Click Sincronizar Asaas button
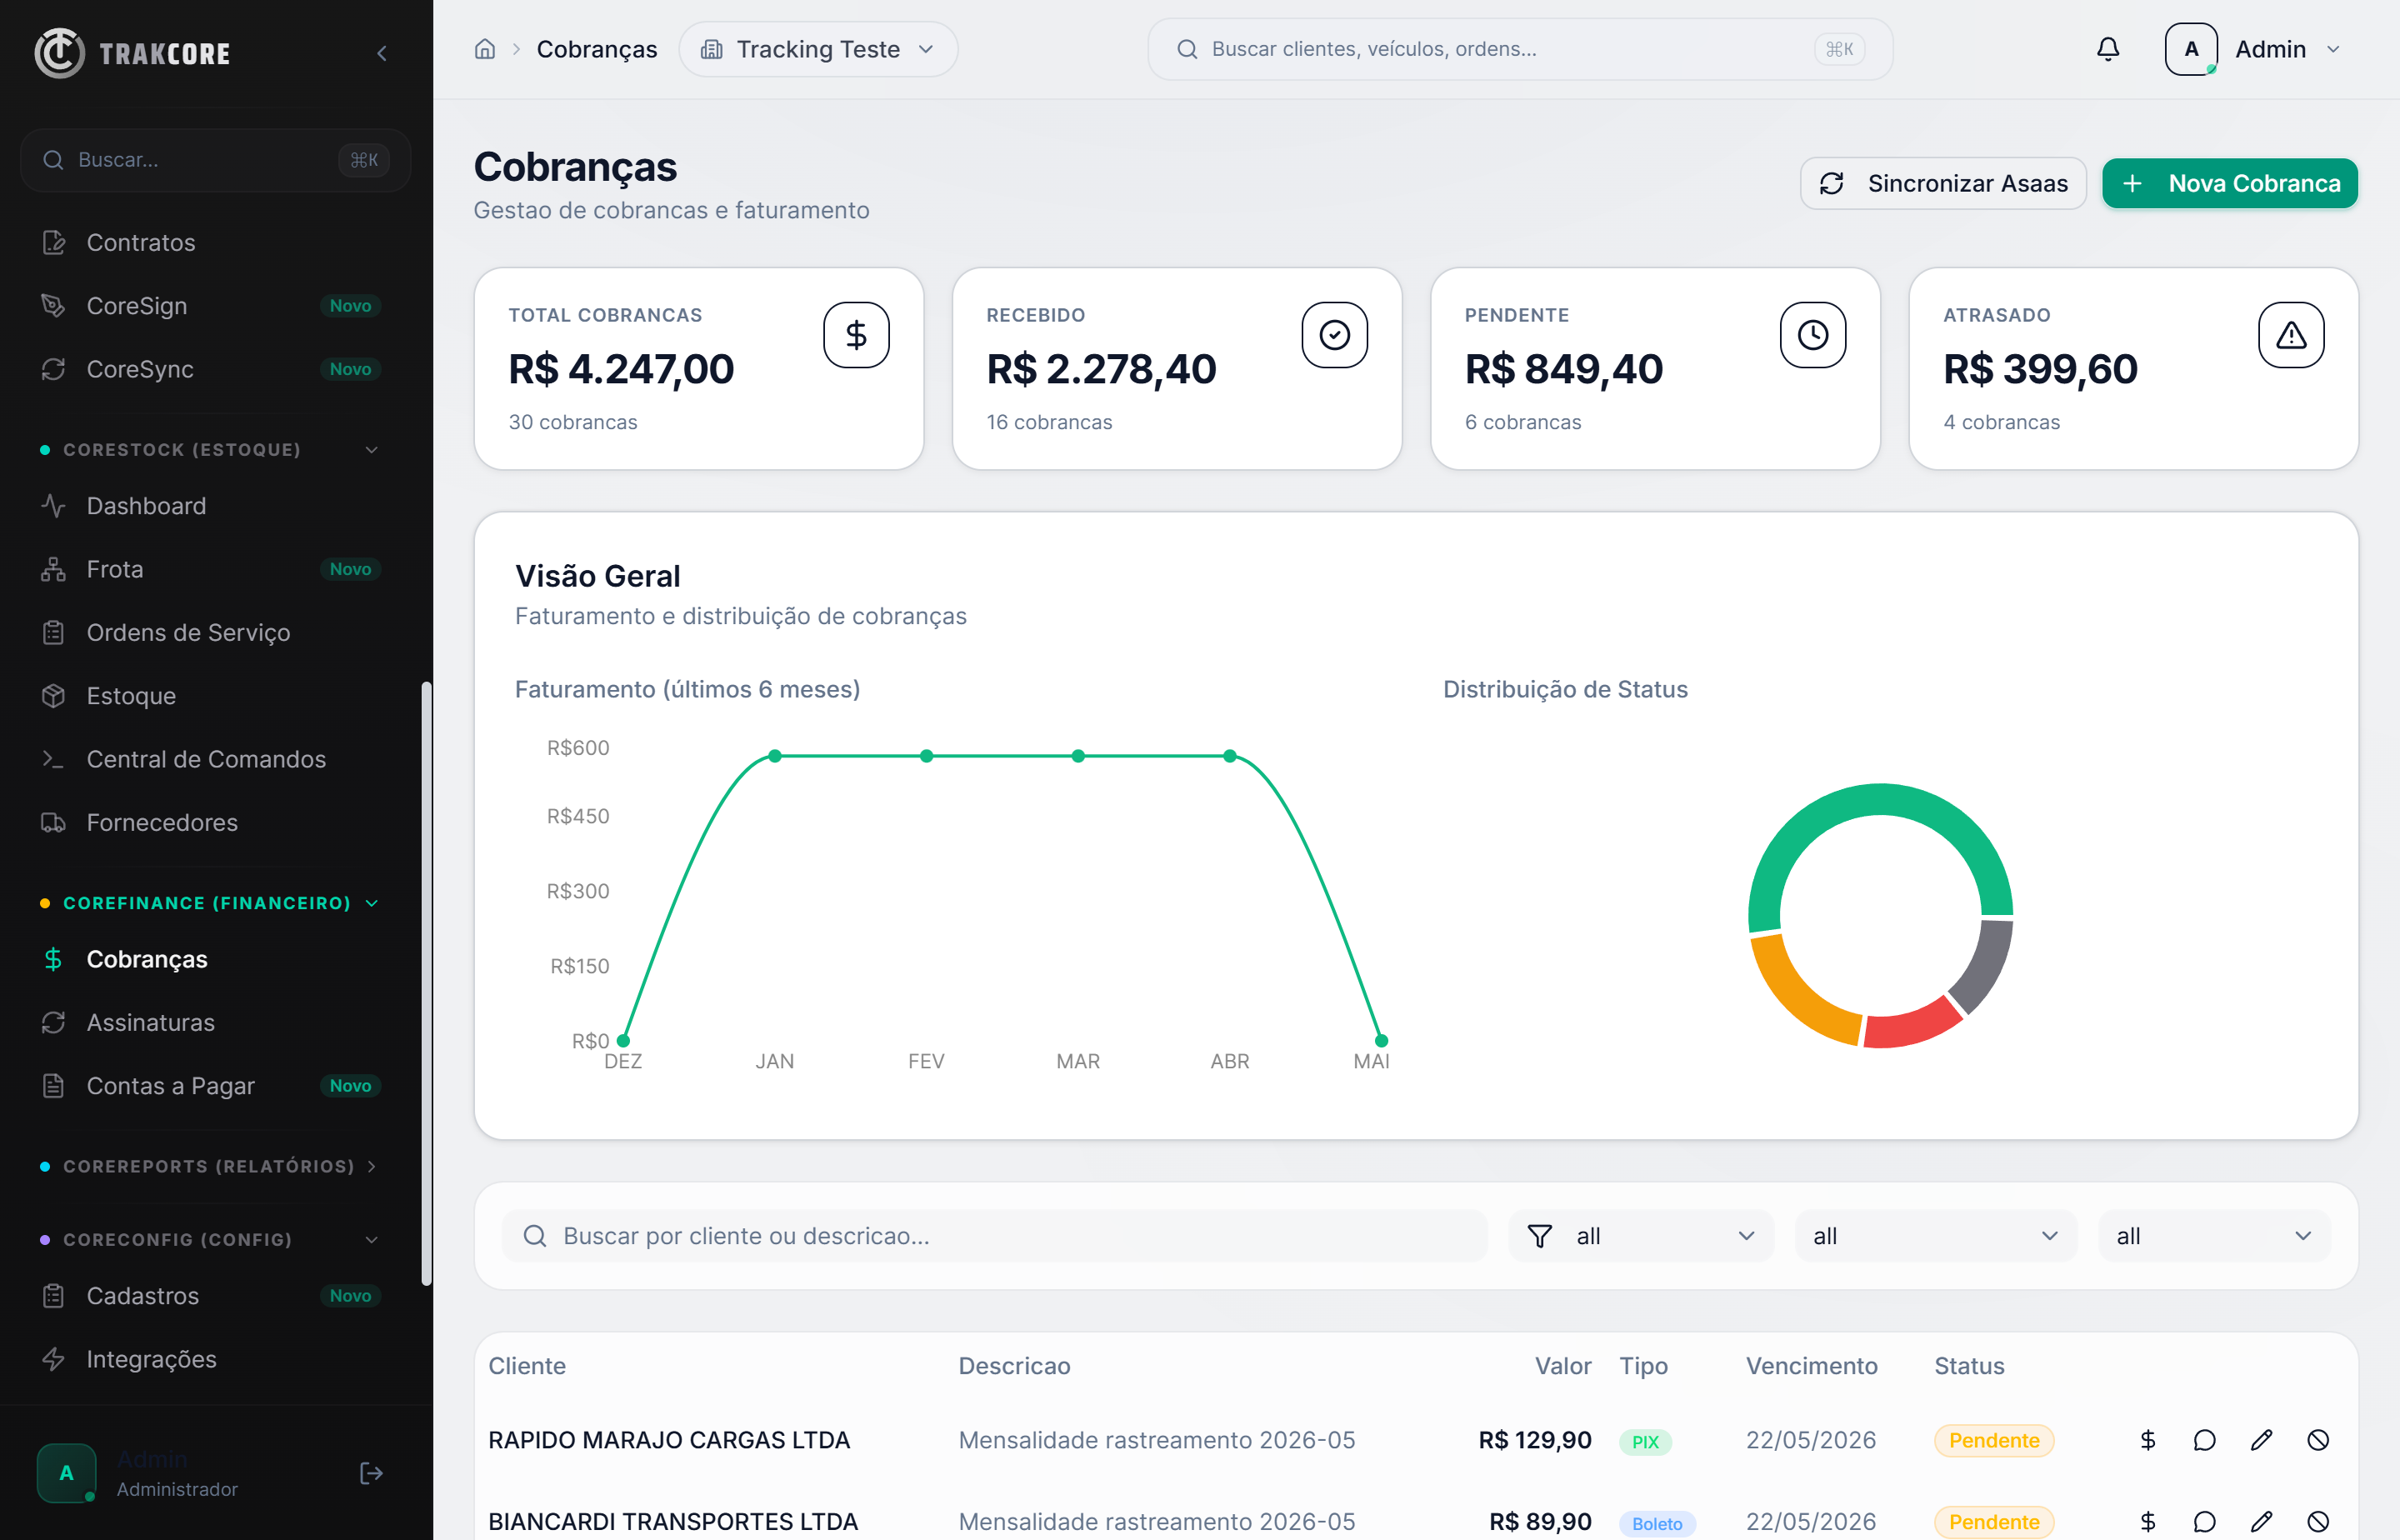 1943,183
